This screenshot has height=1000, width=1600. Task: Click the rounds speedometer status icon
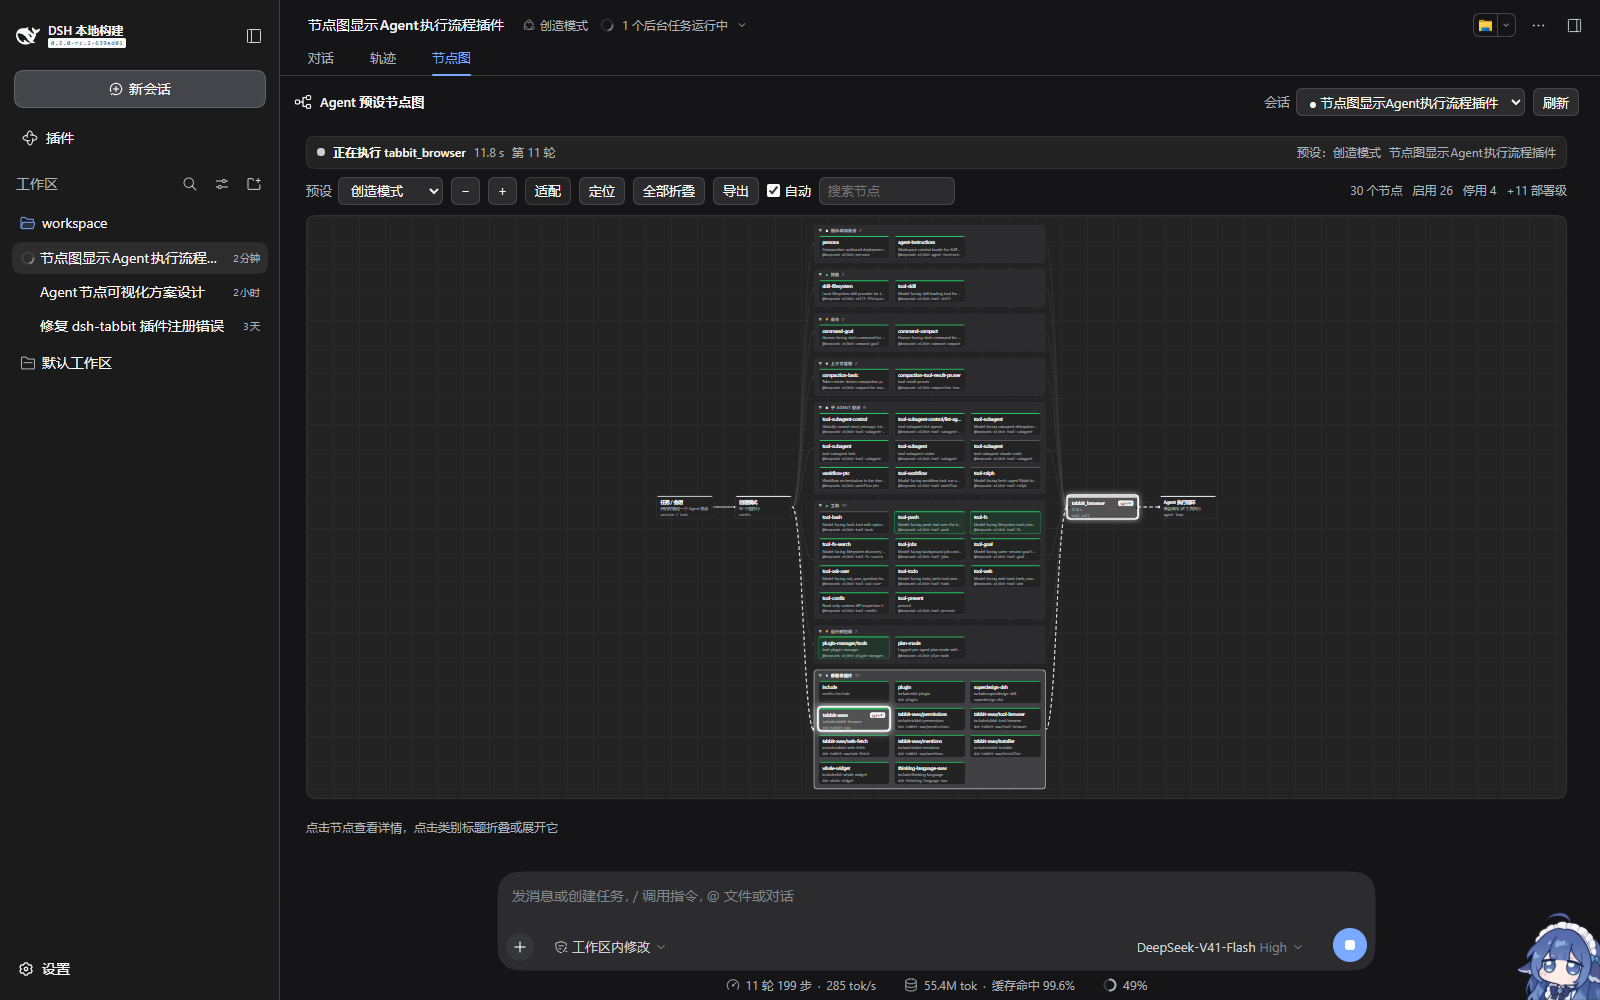(733, 985)
